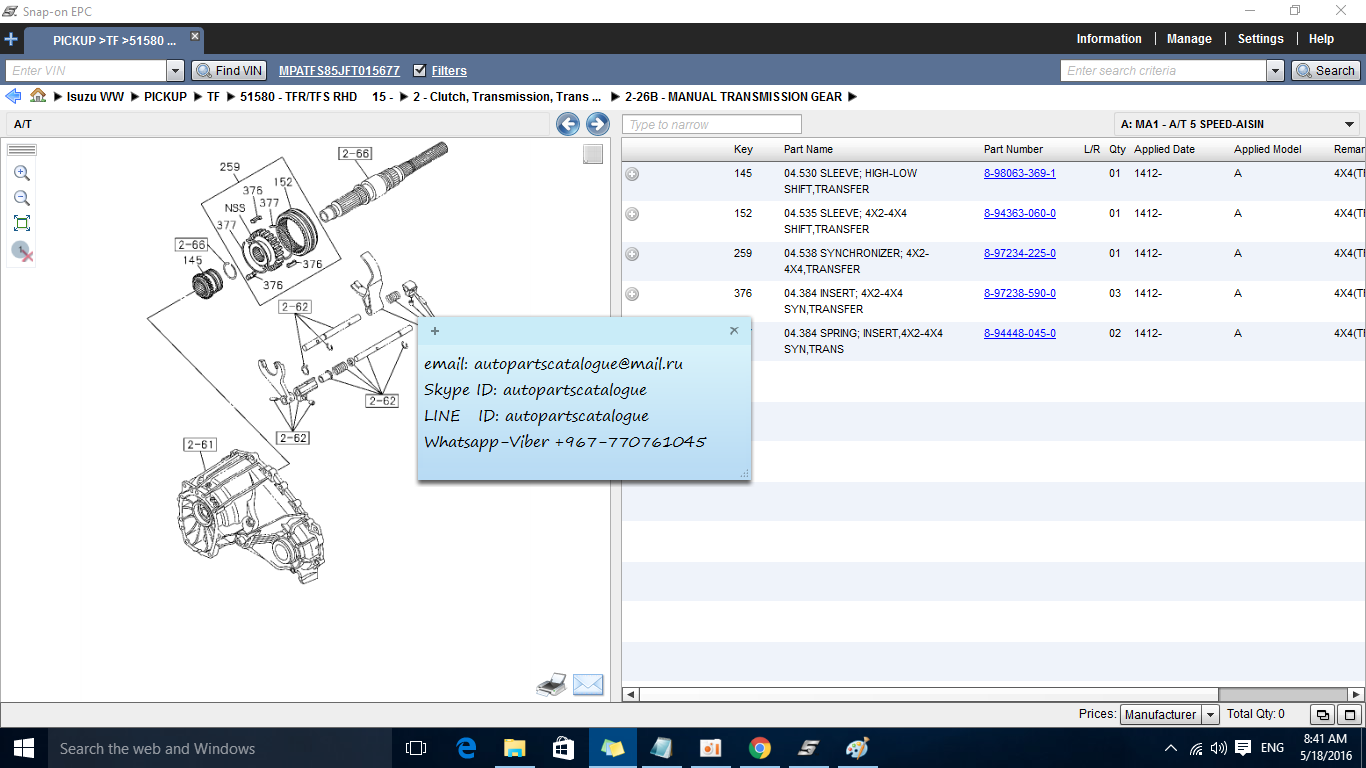Screen dimensions: 1366x768
Task: Open part number 8-98063-369-1
Action: click(x=1020, y=173)
